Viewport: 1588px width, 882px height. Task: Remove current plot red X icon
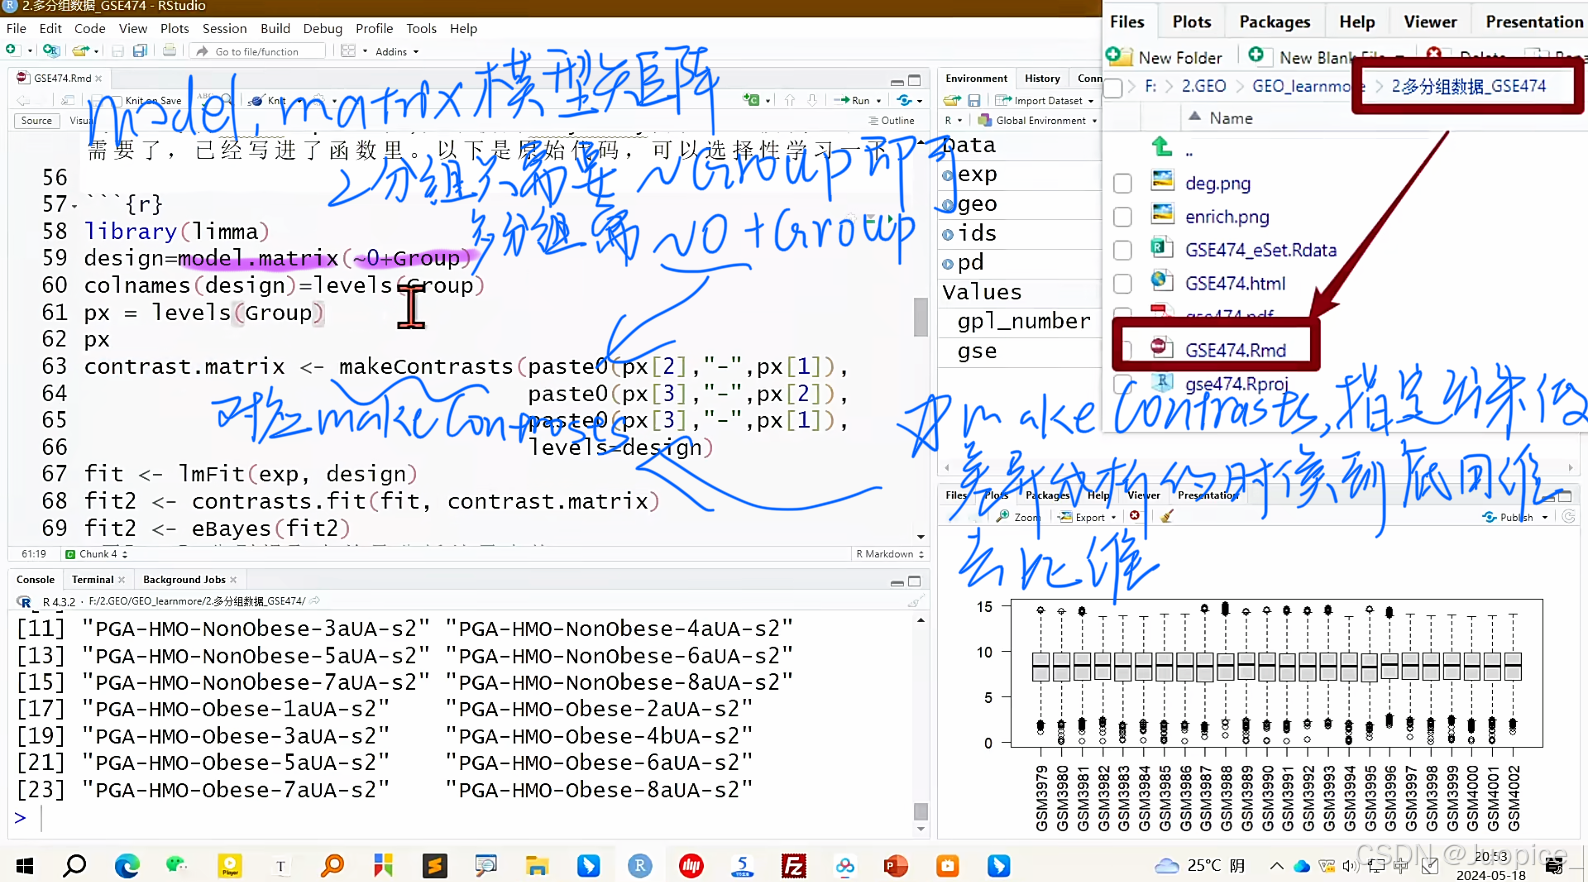tap(1135, 516)
